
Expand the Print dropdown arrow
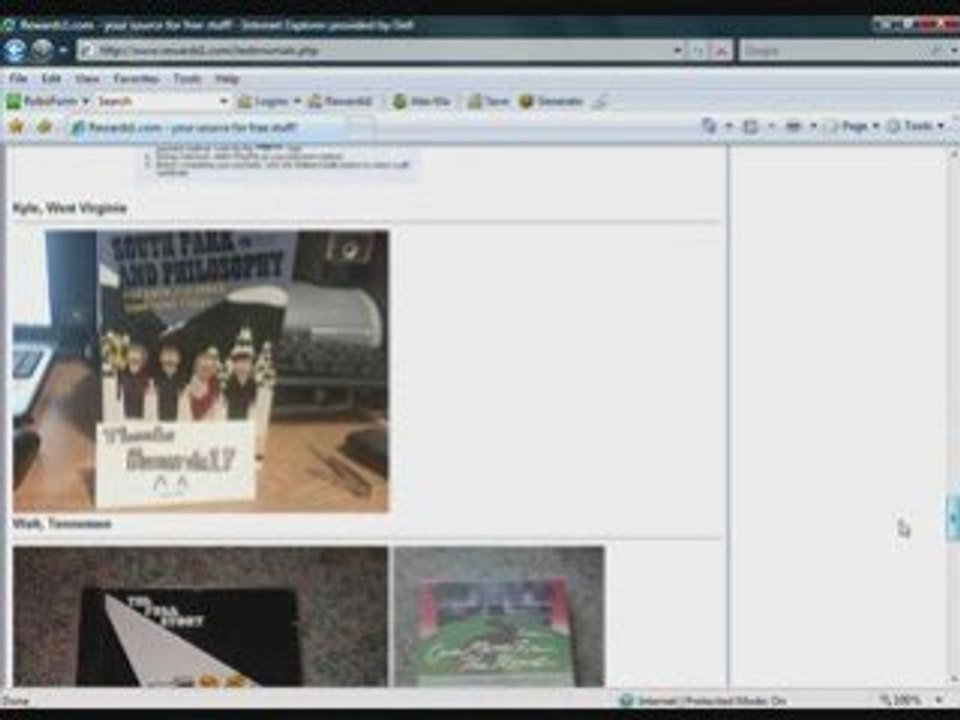coord(813,127)
